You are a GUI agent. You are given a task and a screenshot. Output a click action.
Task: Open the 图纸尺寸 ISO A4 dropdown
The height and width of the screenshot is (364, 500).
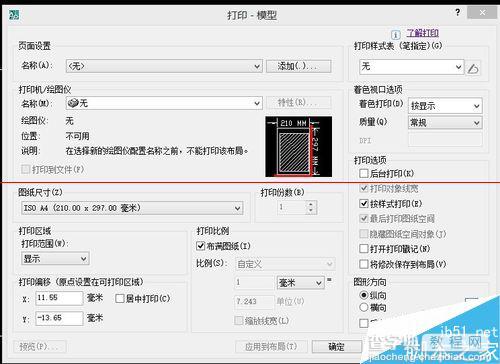click(x=132, y=208)
